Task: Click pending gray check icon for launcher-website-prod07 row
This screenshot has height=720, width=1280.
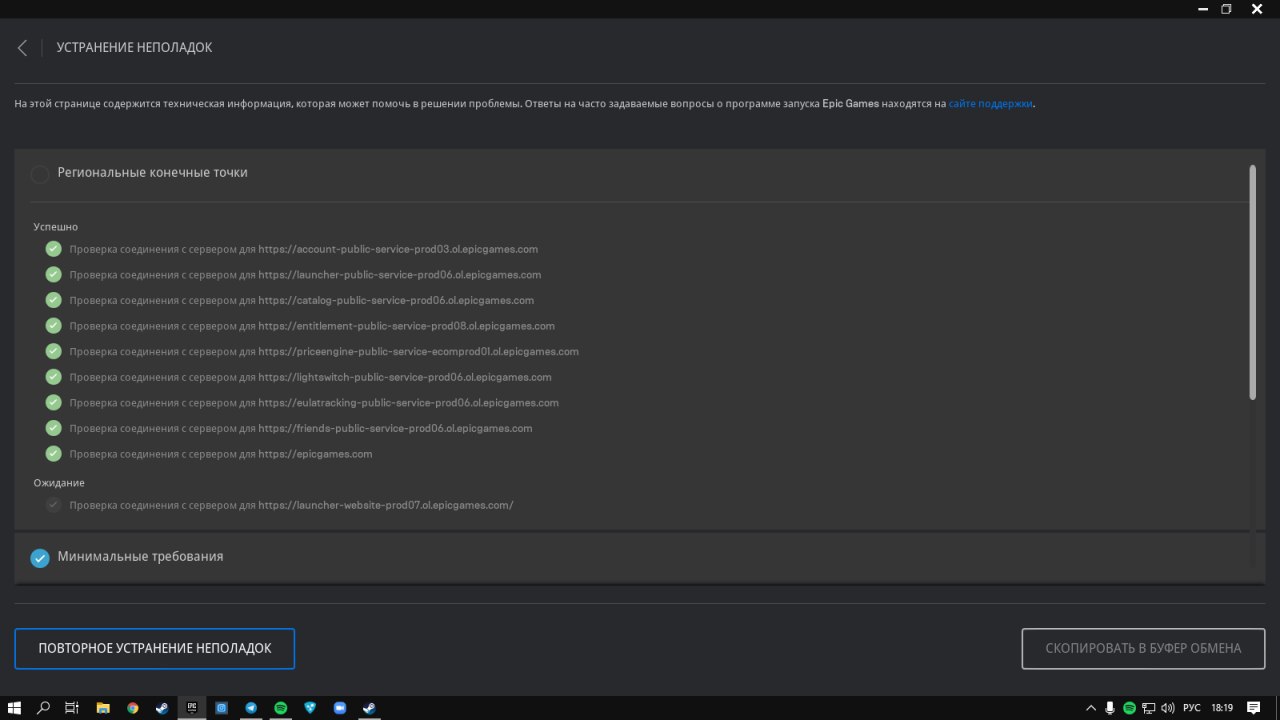Action: [53, 505]
